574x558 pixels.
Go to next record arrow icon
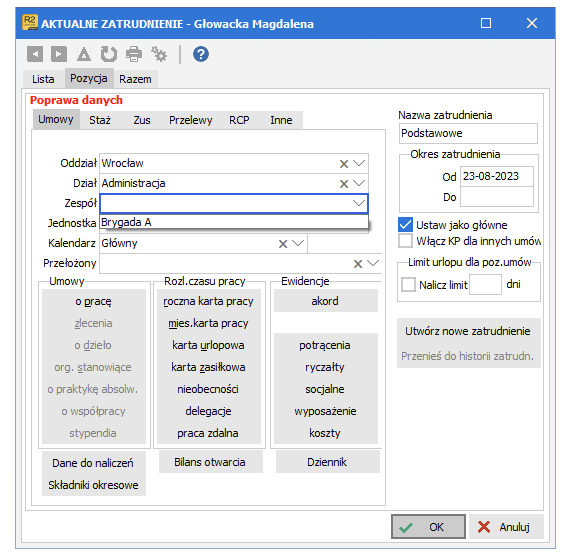[x=59, y=54]
